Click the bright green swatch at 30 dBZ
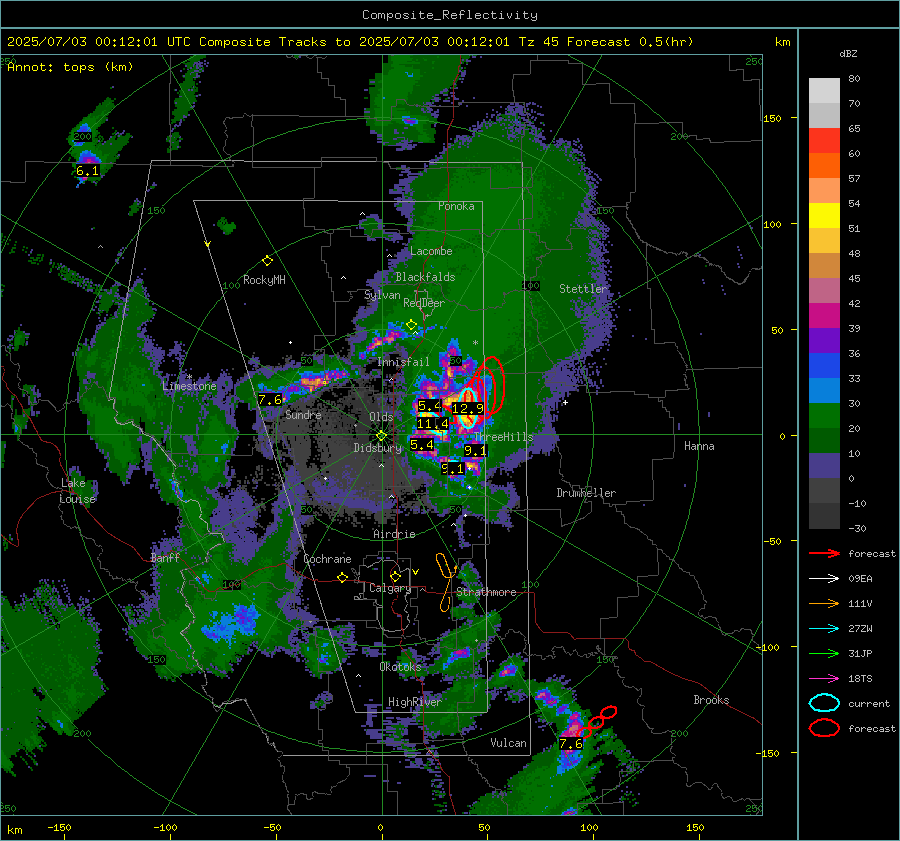The height and width of the screenshot is (841, 900). 824,416
